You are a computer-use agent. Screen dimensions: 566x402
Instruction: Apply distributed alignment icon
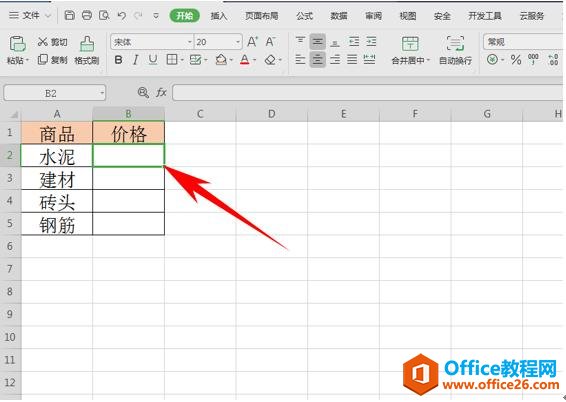point(369,60)
